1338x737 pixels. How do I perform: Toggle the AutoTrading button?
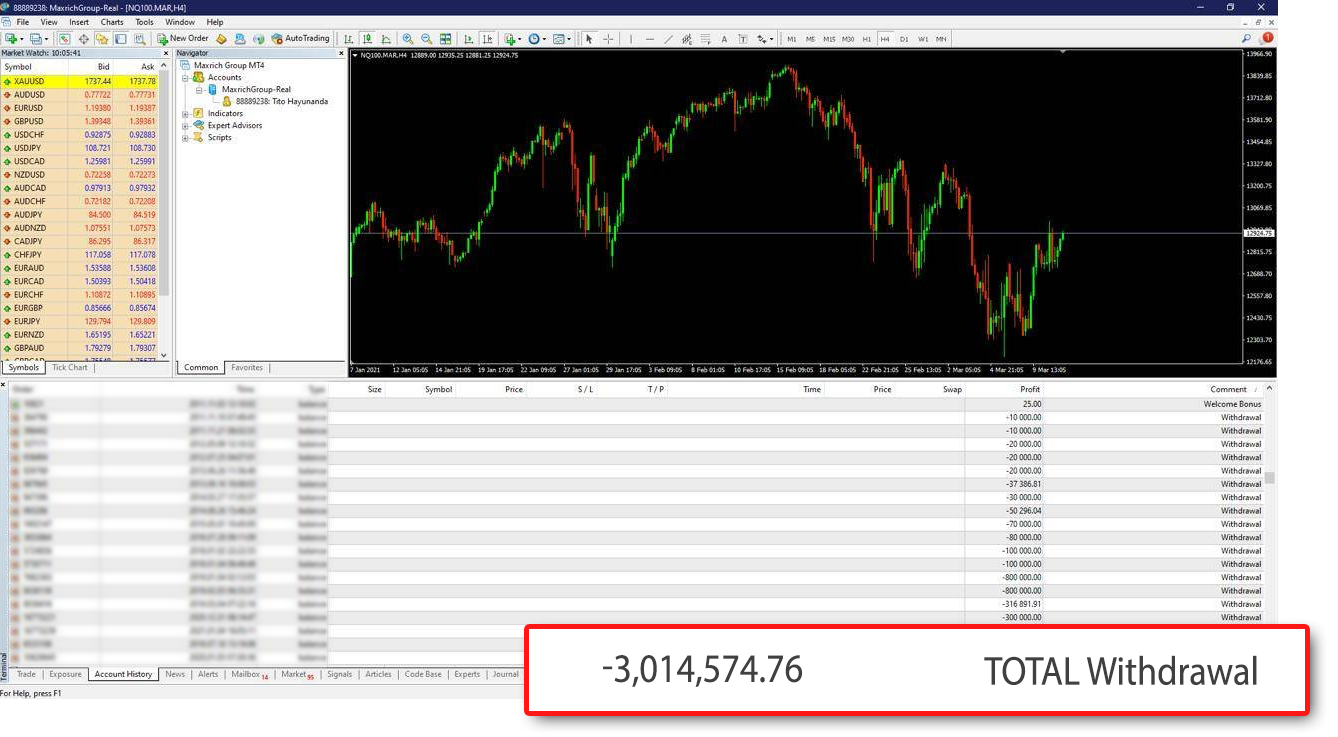coord(300,39)
